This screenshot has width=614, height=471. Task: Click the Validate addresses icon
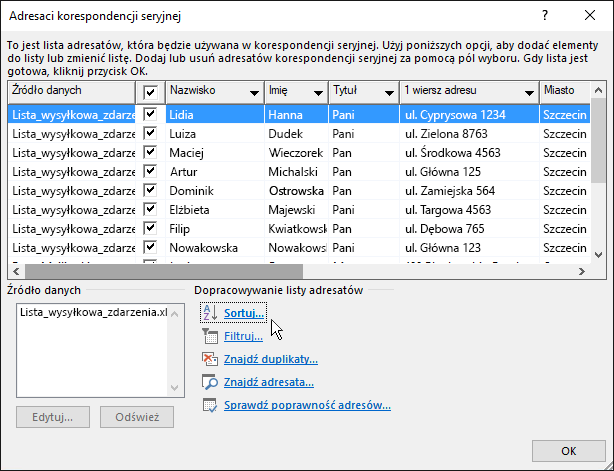(x=210, y=405)
